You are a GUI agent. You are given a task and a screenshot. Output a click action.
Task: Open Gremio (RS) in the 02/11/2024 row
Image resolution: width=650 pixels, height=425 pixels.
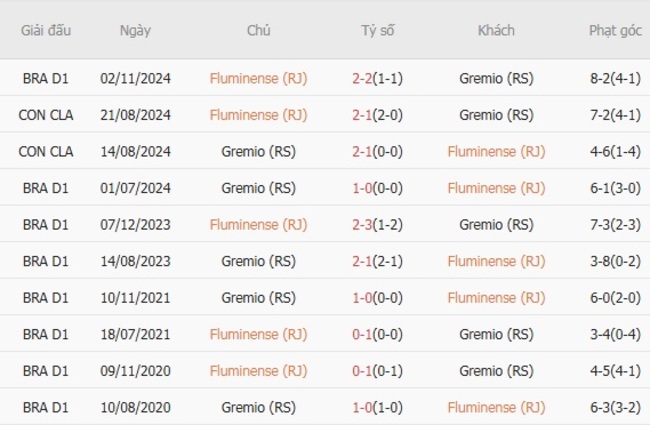coord(496,78)
